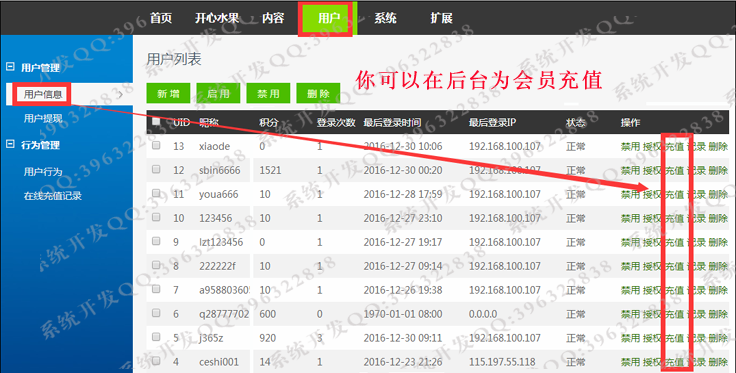The image size is (736, 373).
Task: Select the 用户 top menu tab
Action: [329, 18]
